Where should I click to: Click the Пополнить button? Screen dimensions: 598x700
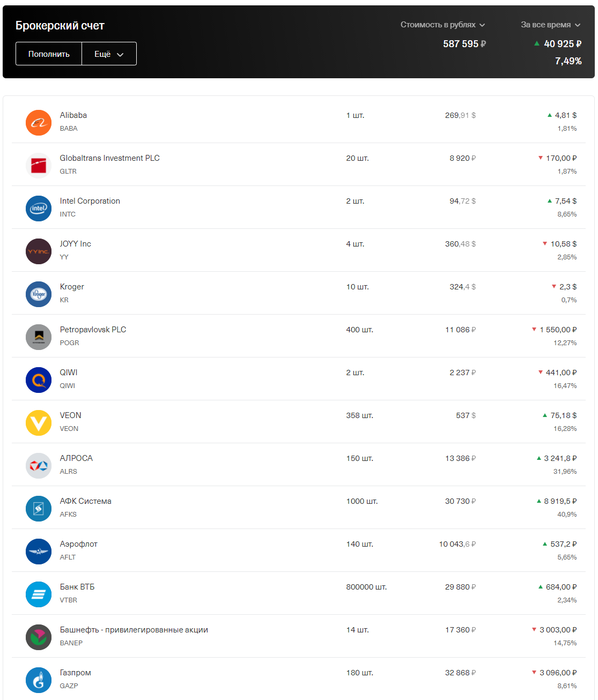[x=49, y=54]
